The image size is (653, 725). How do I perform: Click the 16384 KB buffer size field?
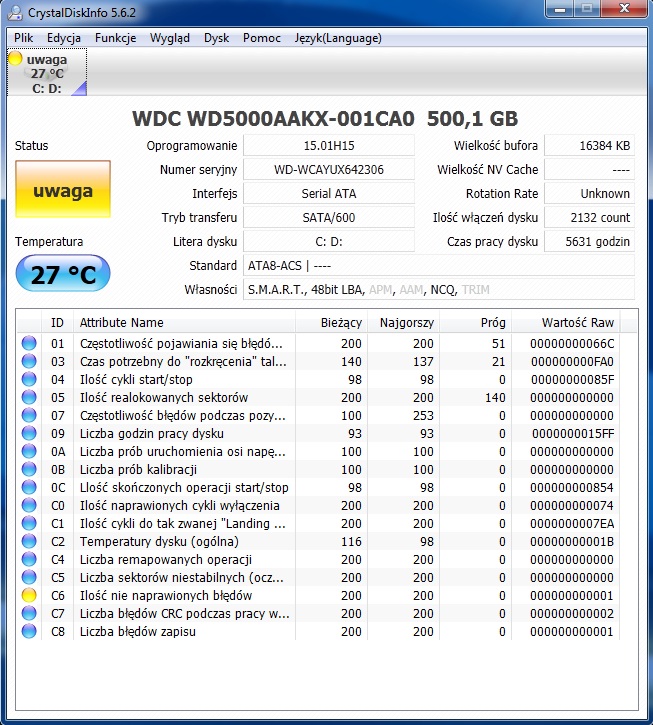tap(590, 146)
